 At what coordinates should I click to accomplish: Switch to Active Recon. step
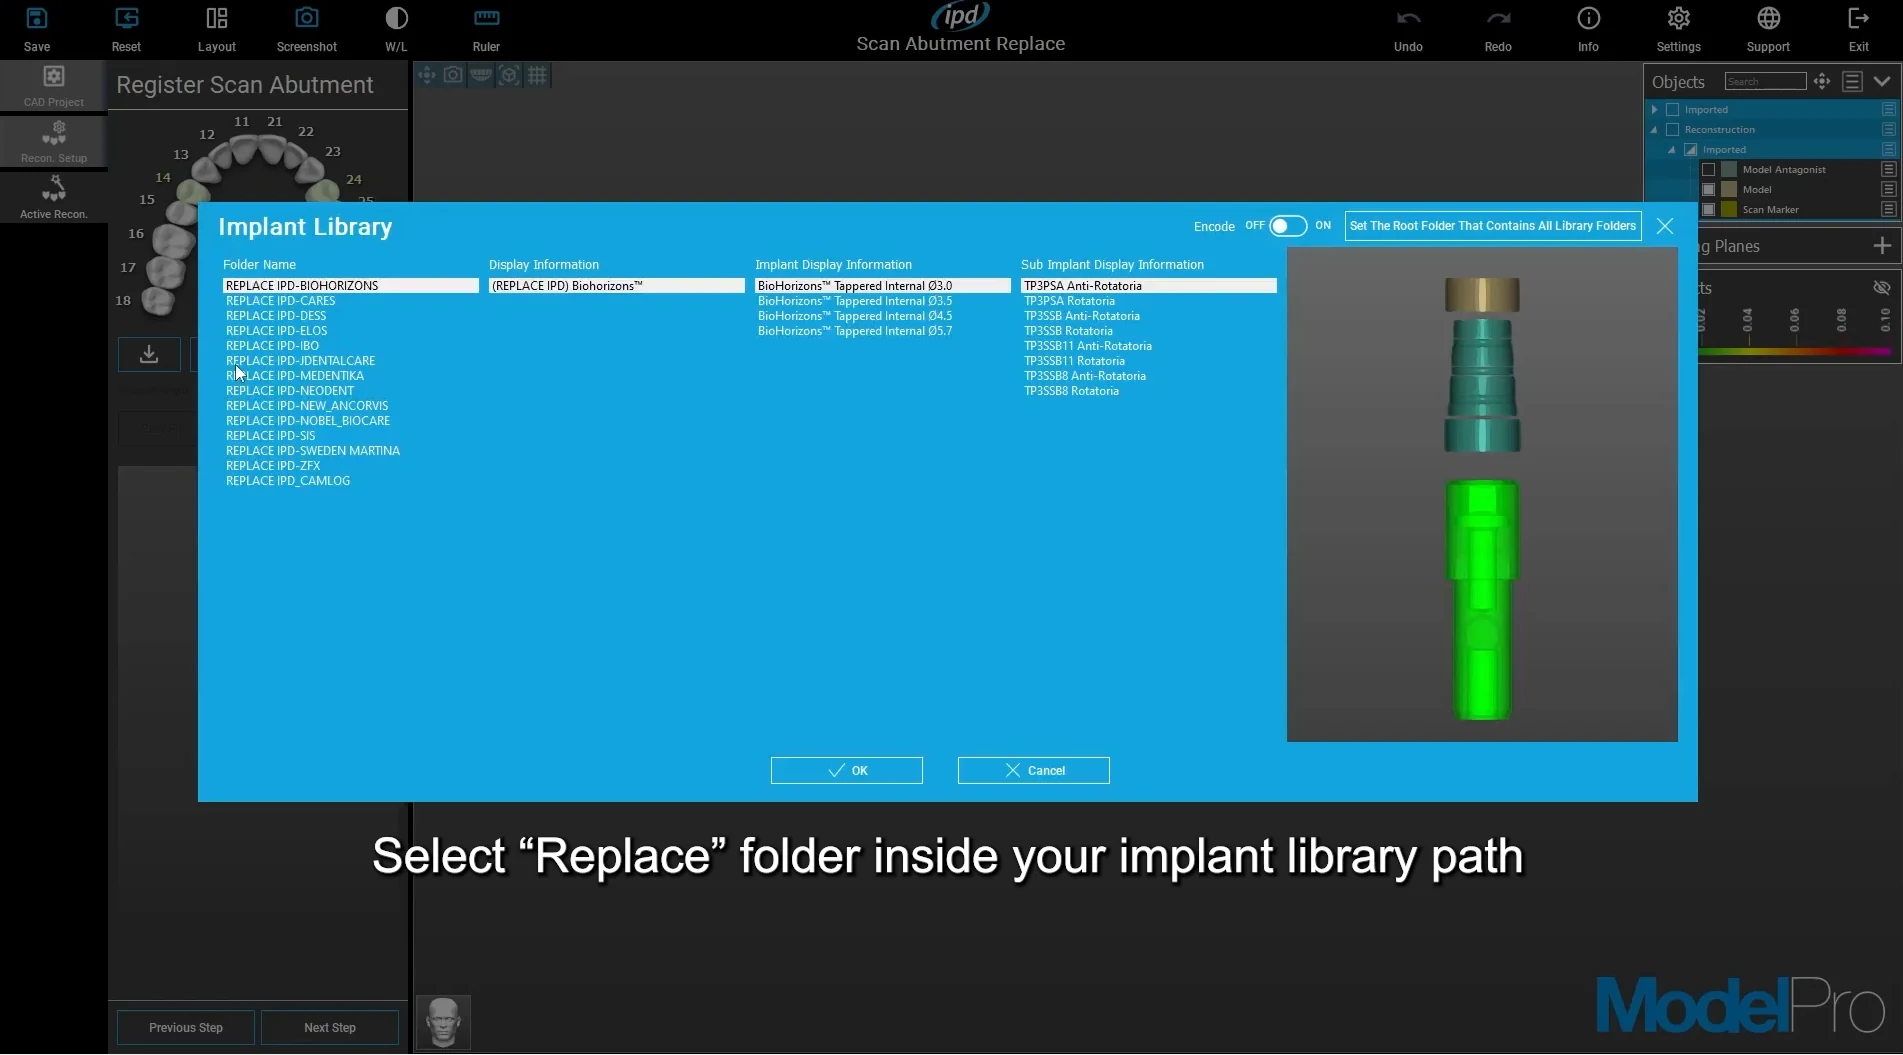54,198
